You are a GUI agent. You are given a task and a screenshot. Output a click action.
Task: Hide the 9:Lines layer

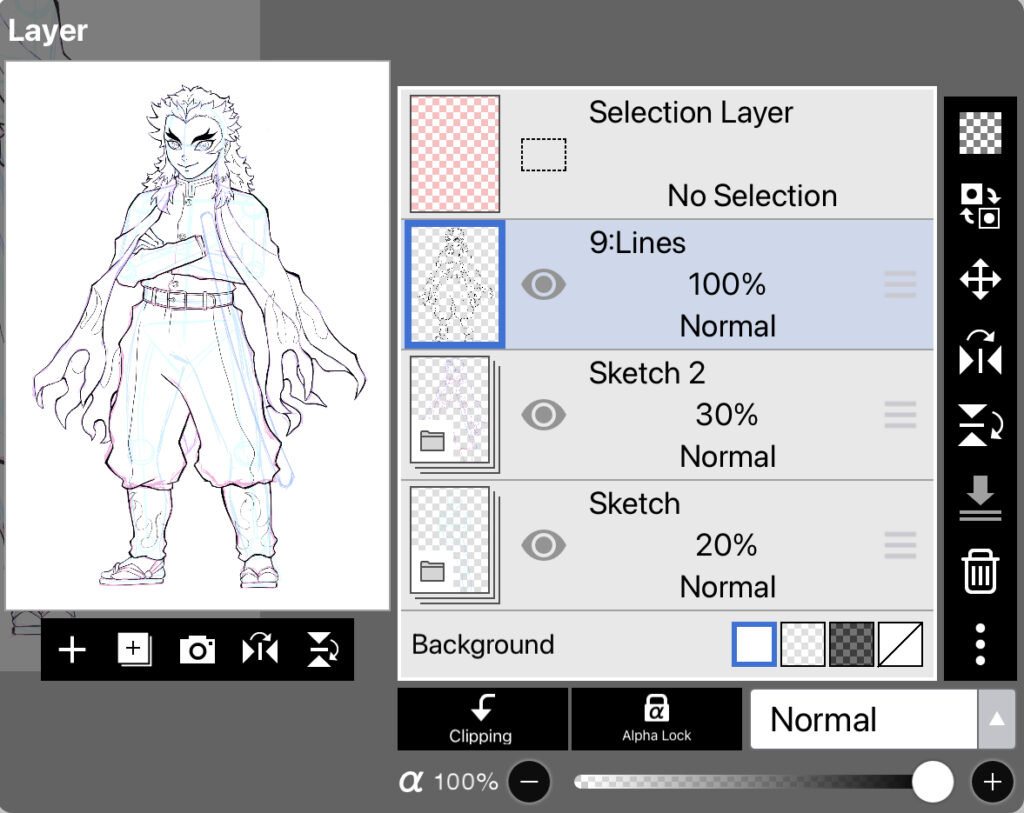click(x=544, y=285)
